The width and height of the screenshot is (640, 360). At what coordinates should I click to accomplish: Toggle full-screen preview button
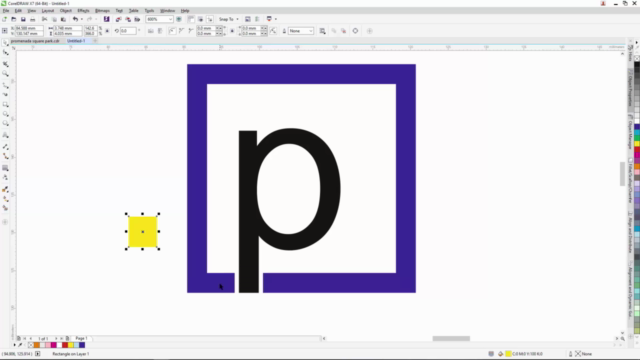click(179, 19)
